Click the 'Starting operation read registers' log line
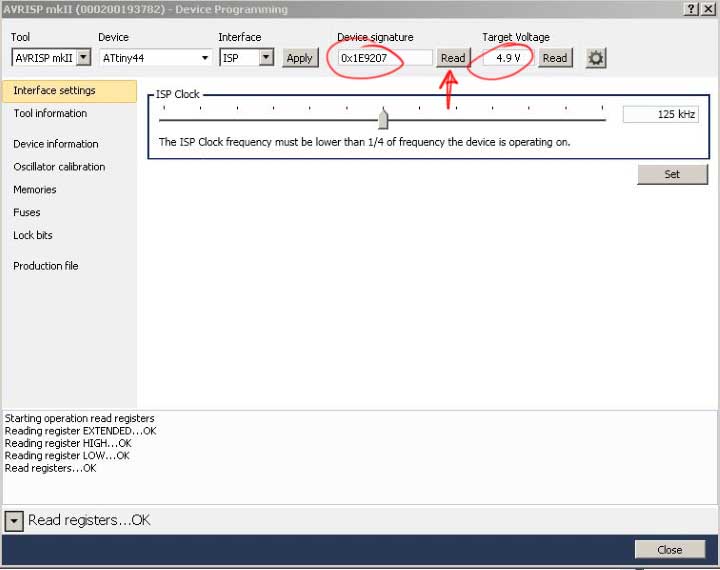 [x=79, y=418]
